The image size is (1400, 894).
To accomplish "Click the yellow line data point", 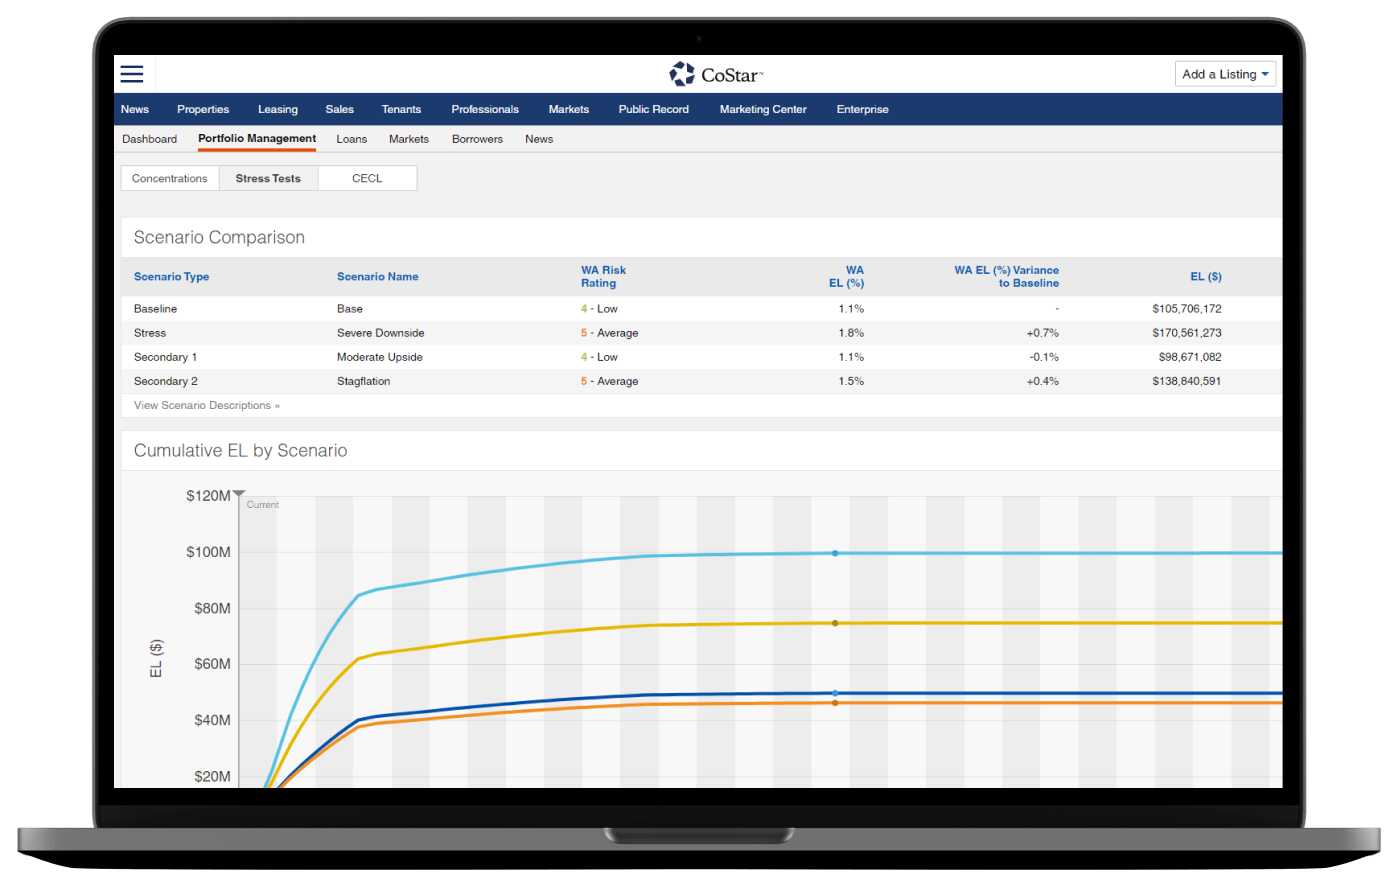I will click(835, 623).
